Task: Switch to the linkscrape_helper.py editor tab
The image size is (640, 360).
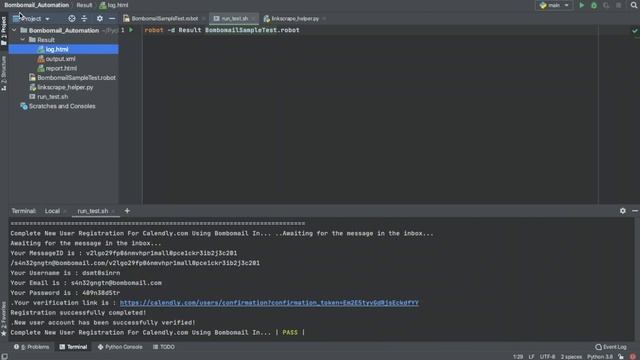Action: tap(295, 19)
